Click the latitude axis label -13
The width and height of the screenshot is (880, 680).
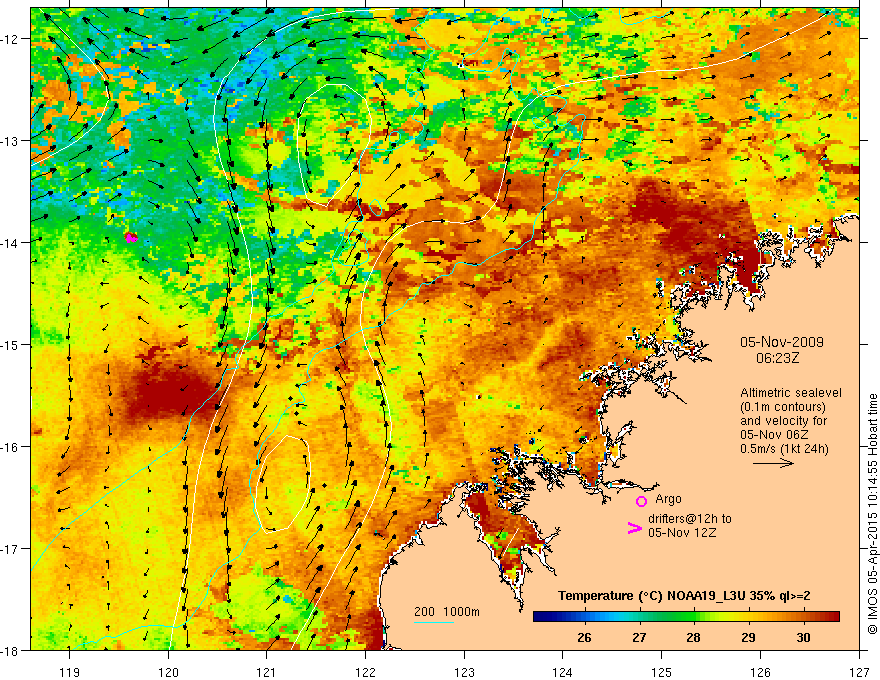10,141
